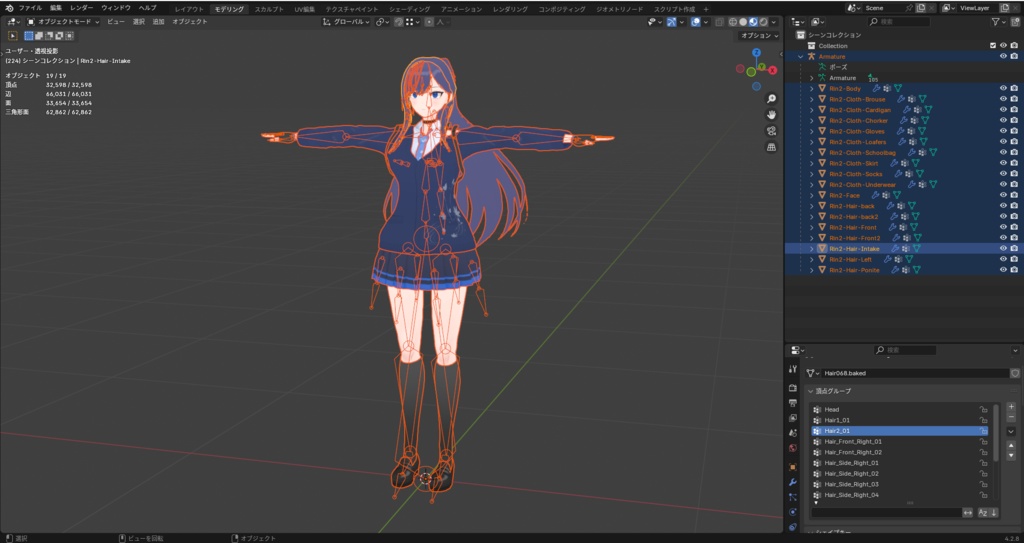Toggle camera view with the camera gizmo
The width and height of the screenshot is (1024, 543).
tap(771, 131)
